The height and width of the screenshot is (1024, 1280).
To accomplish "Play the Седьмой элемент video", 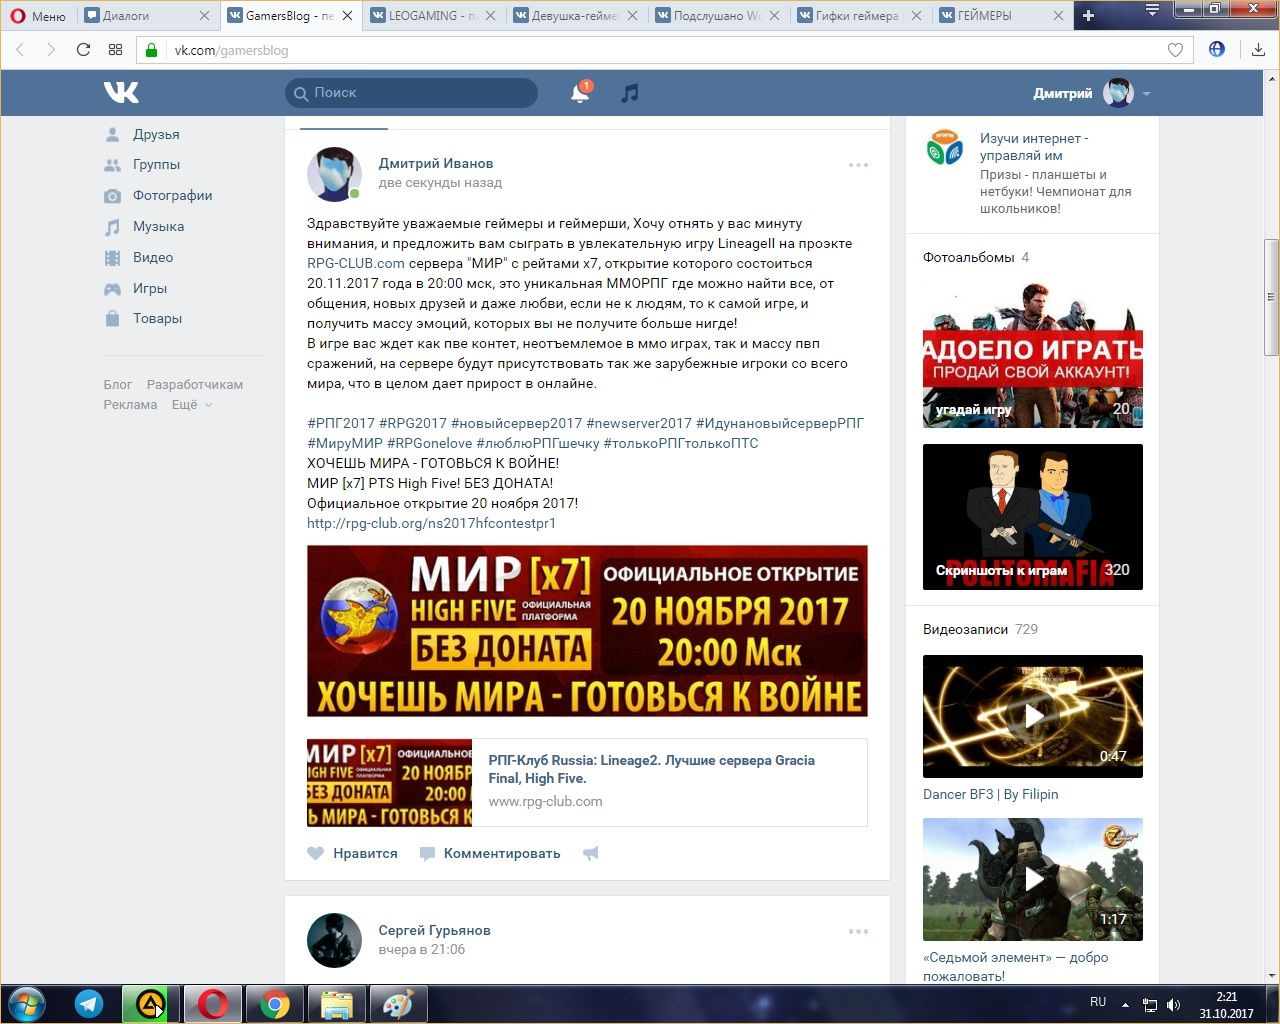I will pos(1033,879).
